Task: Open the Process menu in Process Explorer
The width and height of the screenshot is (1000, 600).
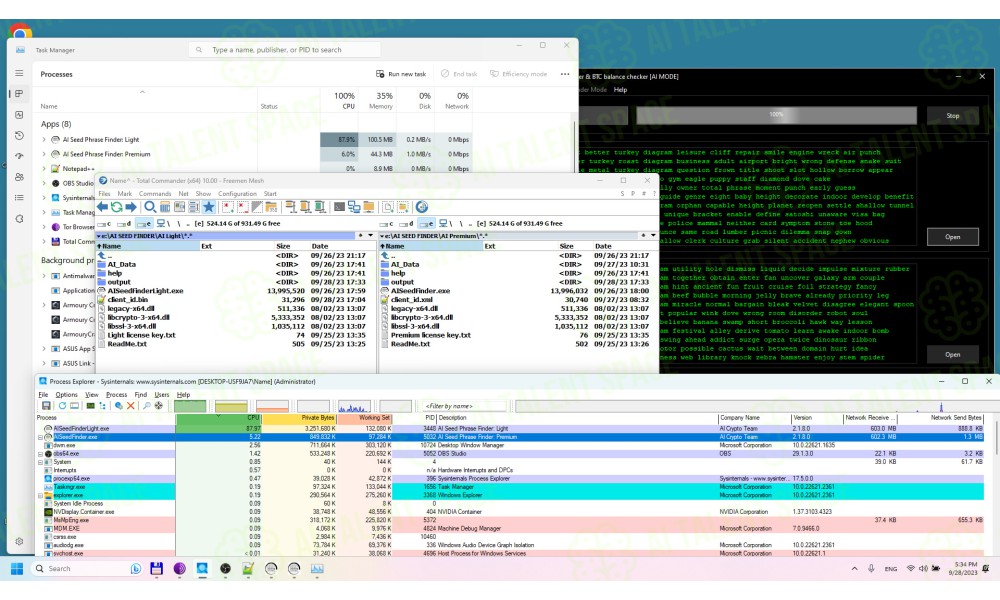Action: point(117,395)
